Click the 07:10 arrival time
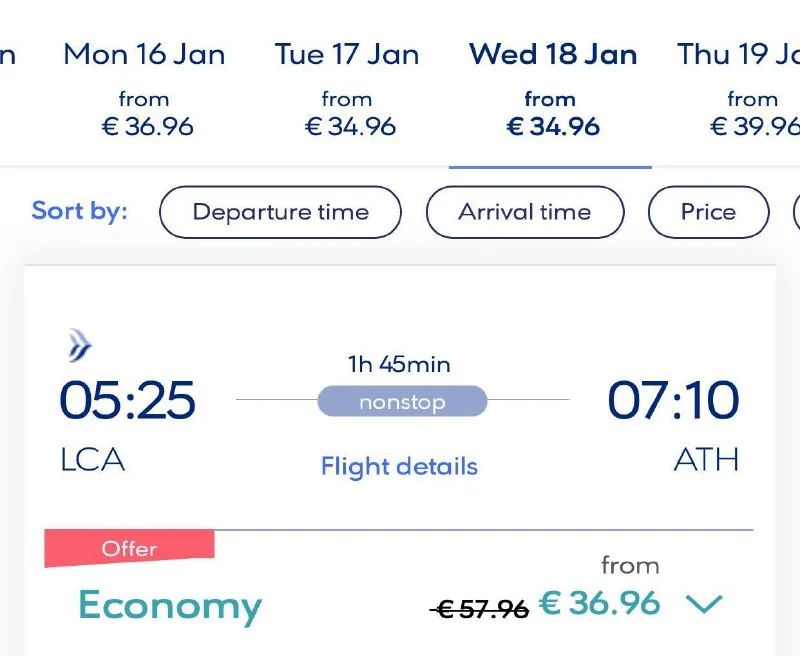Image resolution: width=800 pixels, height=656 pixels. [x=673, y=401]
